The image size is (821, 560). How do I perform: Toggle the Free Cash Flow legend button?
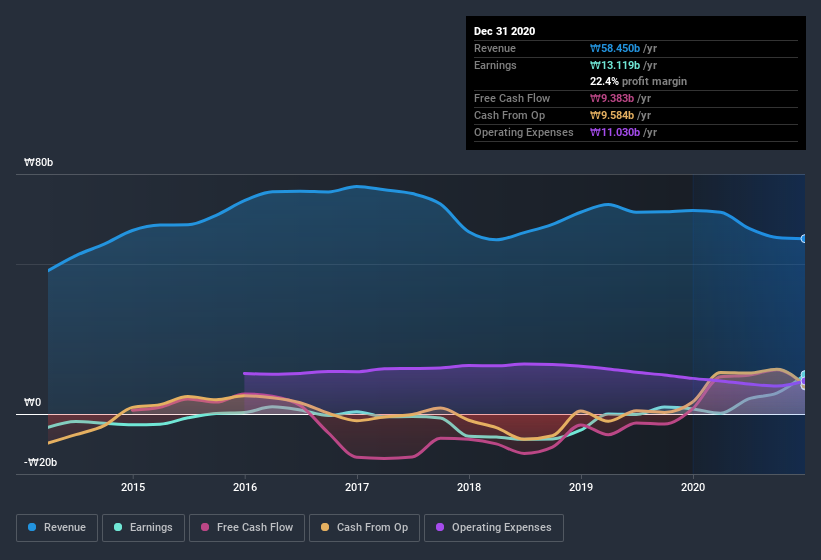coord(247,528)
